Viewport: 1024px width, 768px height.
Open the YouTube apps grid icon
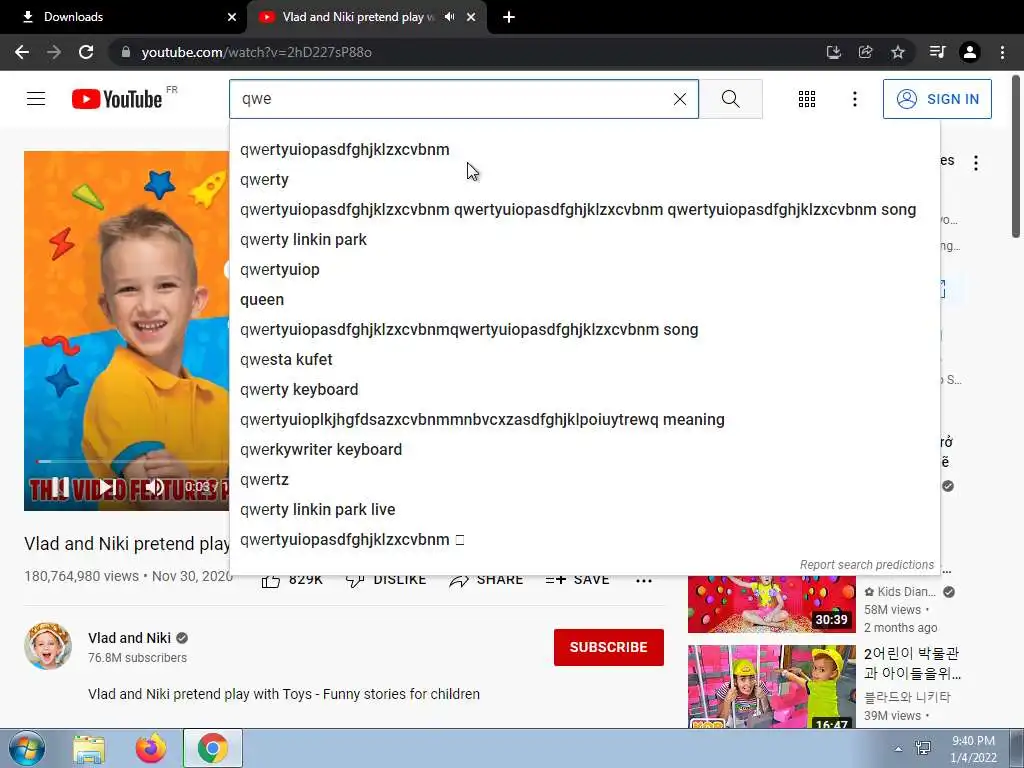(807, 99)
